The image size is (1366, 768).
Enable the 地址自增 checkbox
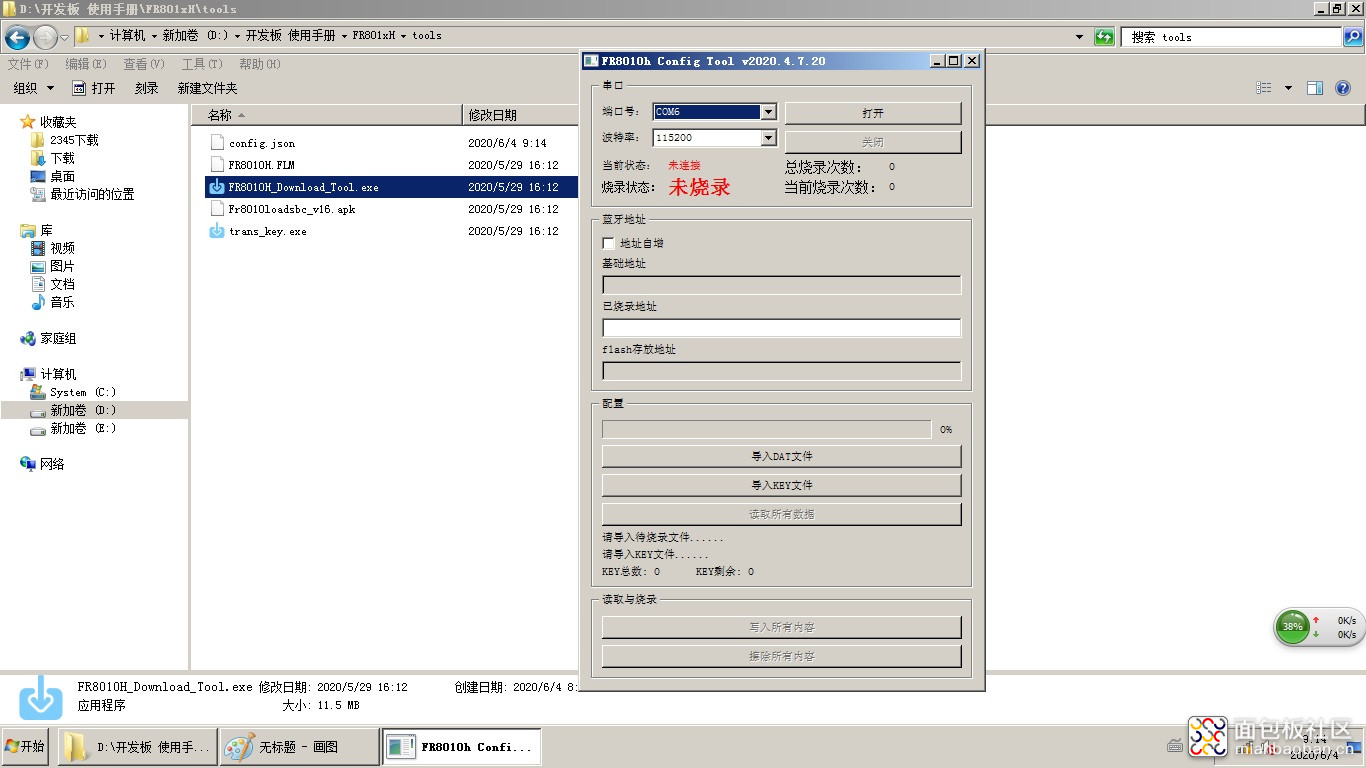[608, 243]
